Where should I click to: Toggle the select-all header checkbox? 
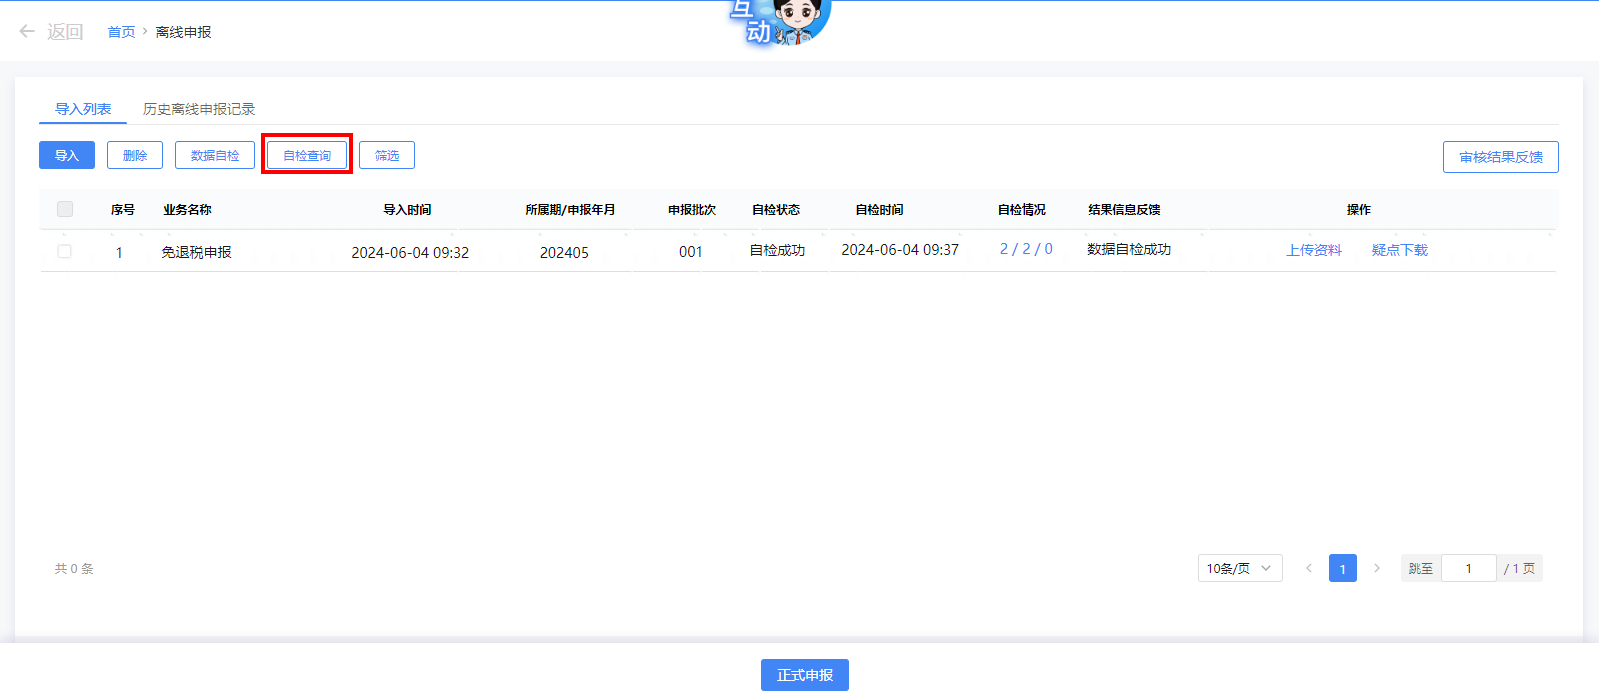click(65, 209)
